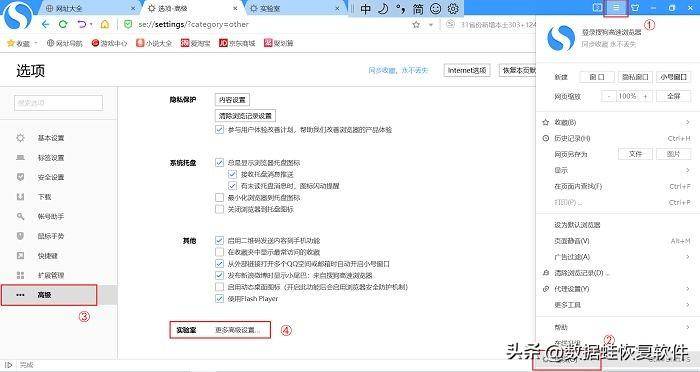700x372 pixels.
Task: Toggle 最小化浏览器到托盘图标 checkbox
Action: 219,197
